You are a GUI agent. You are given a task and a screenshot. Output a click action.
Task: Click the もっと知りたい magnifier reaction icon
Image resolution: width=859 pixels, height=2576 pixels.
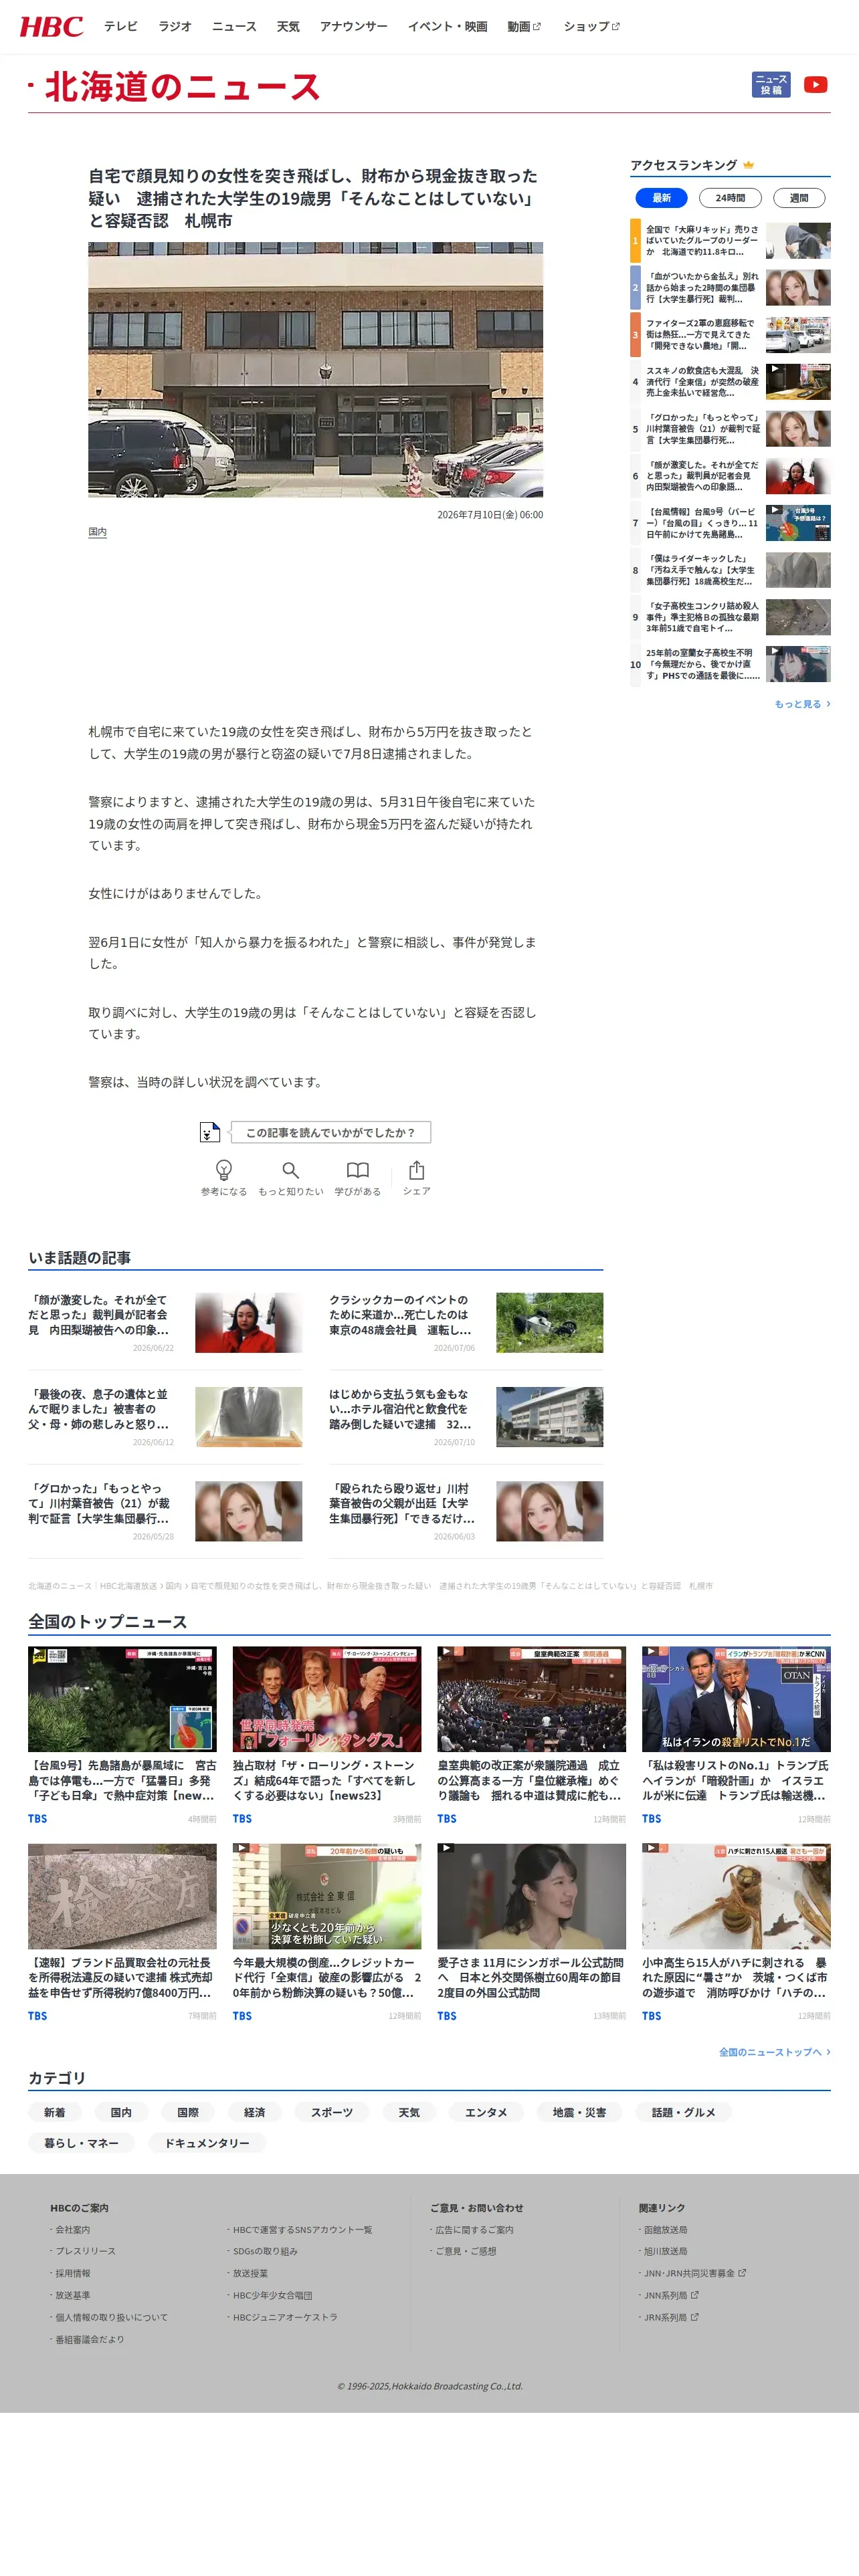pyautogui.click(x=290, y=1170)
